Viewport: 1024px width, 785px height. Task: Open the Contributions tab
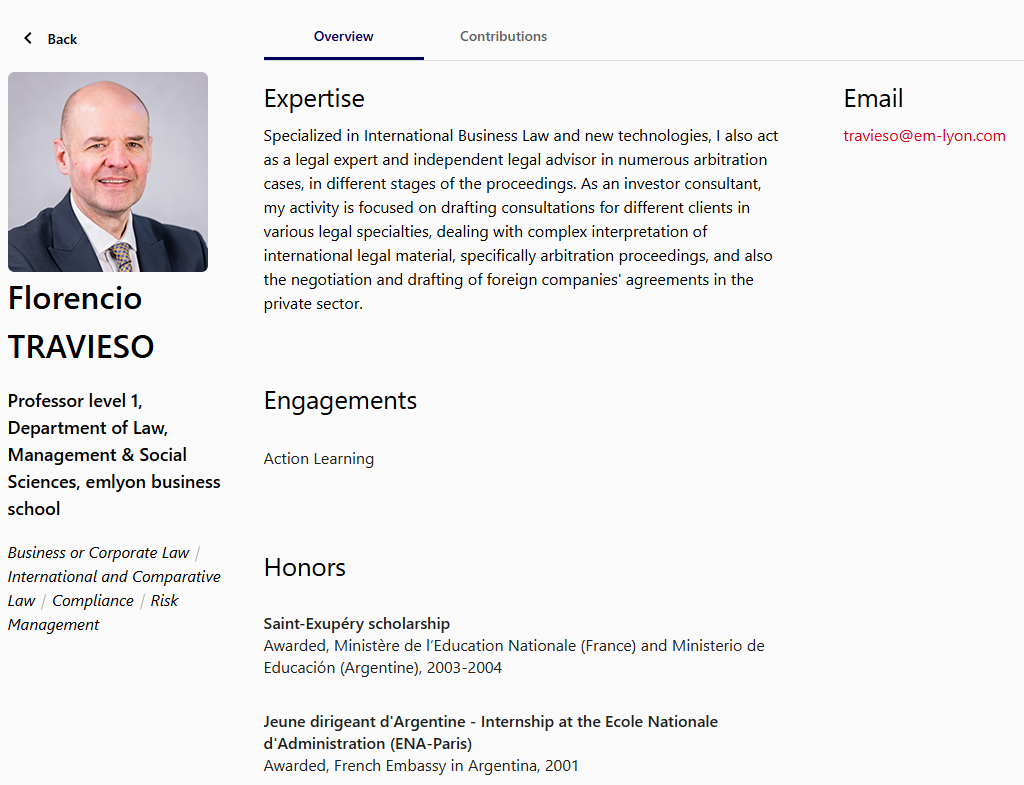pos(503,36)
